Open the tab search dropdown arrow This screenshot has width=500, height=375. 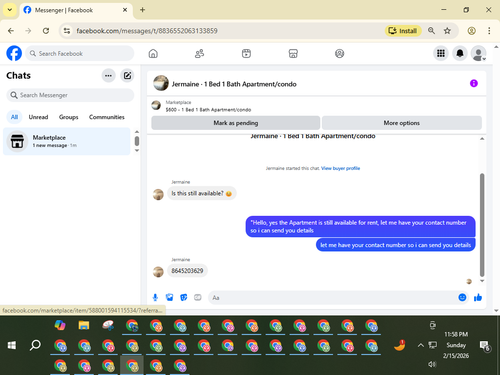(10, 10)
